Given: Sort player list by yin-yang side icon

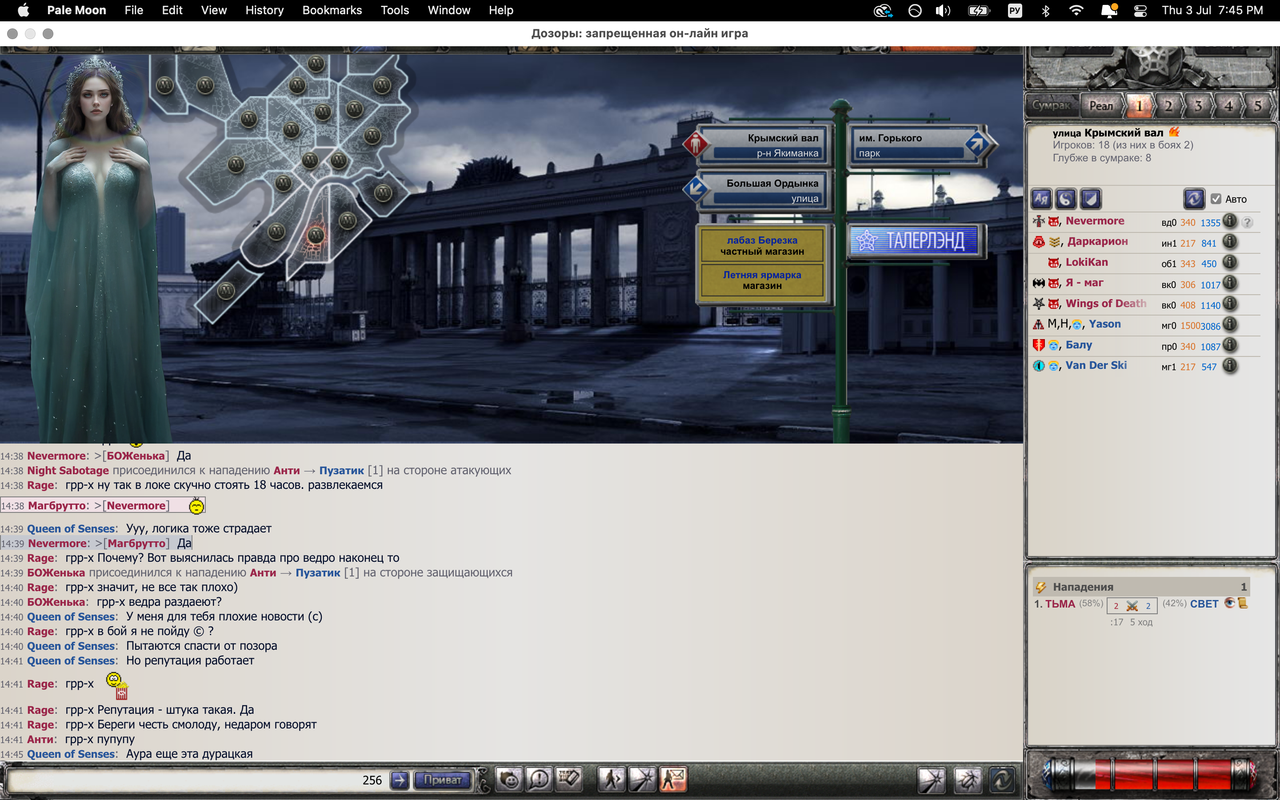Looking at the screenshot, I should 1066,198.
